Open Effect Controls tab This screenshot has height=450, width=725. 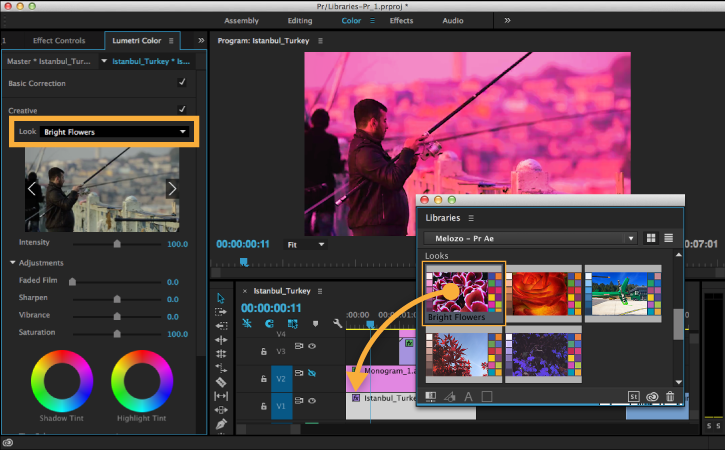tap(59, 41)
